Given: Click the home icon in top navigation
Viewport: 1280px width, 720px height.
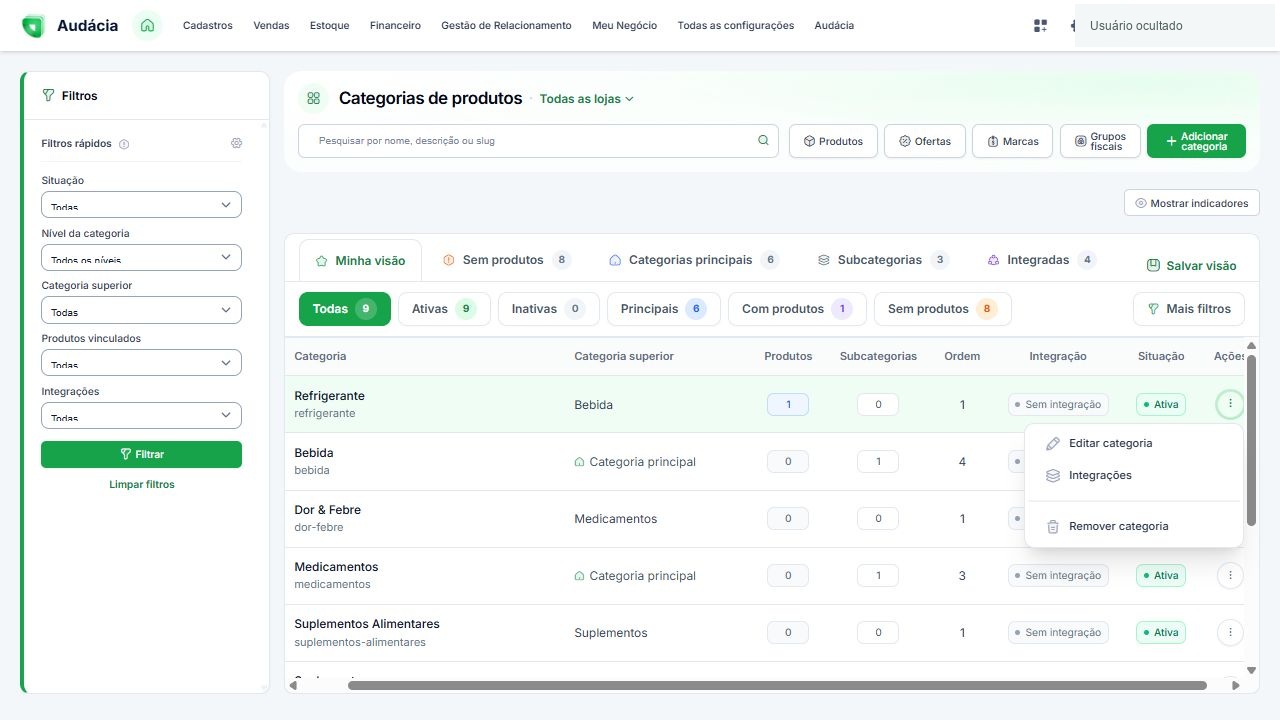Looking at the screenshot, I should pyautogui.click(x=148, y=25).
